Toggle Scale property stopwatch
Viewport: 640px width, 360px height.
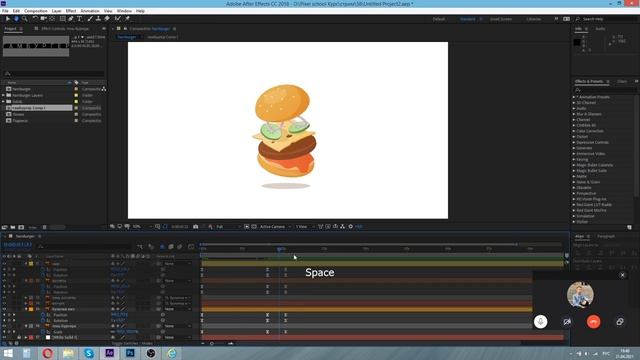[x=43, y=332]
